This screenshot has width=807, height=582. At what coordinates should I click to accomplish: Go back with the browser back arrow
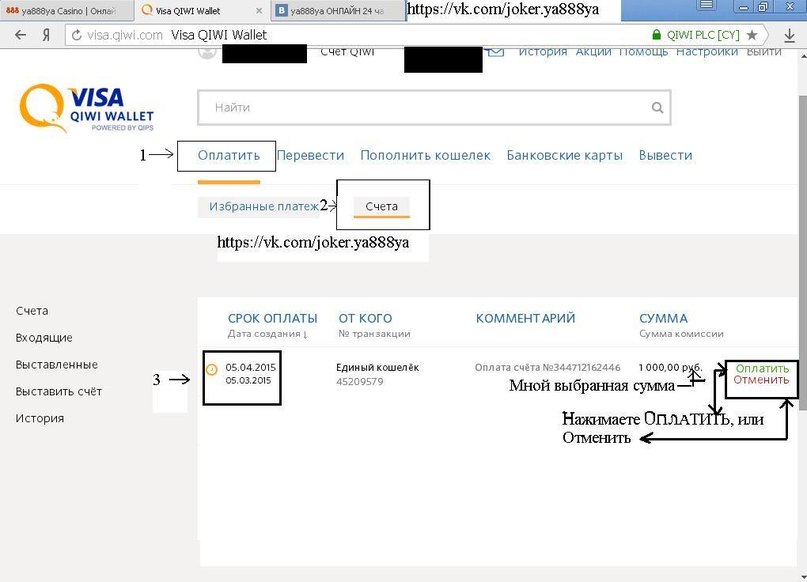pos(20,35)
